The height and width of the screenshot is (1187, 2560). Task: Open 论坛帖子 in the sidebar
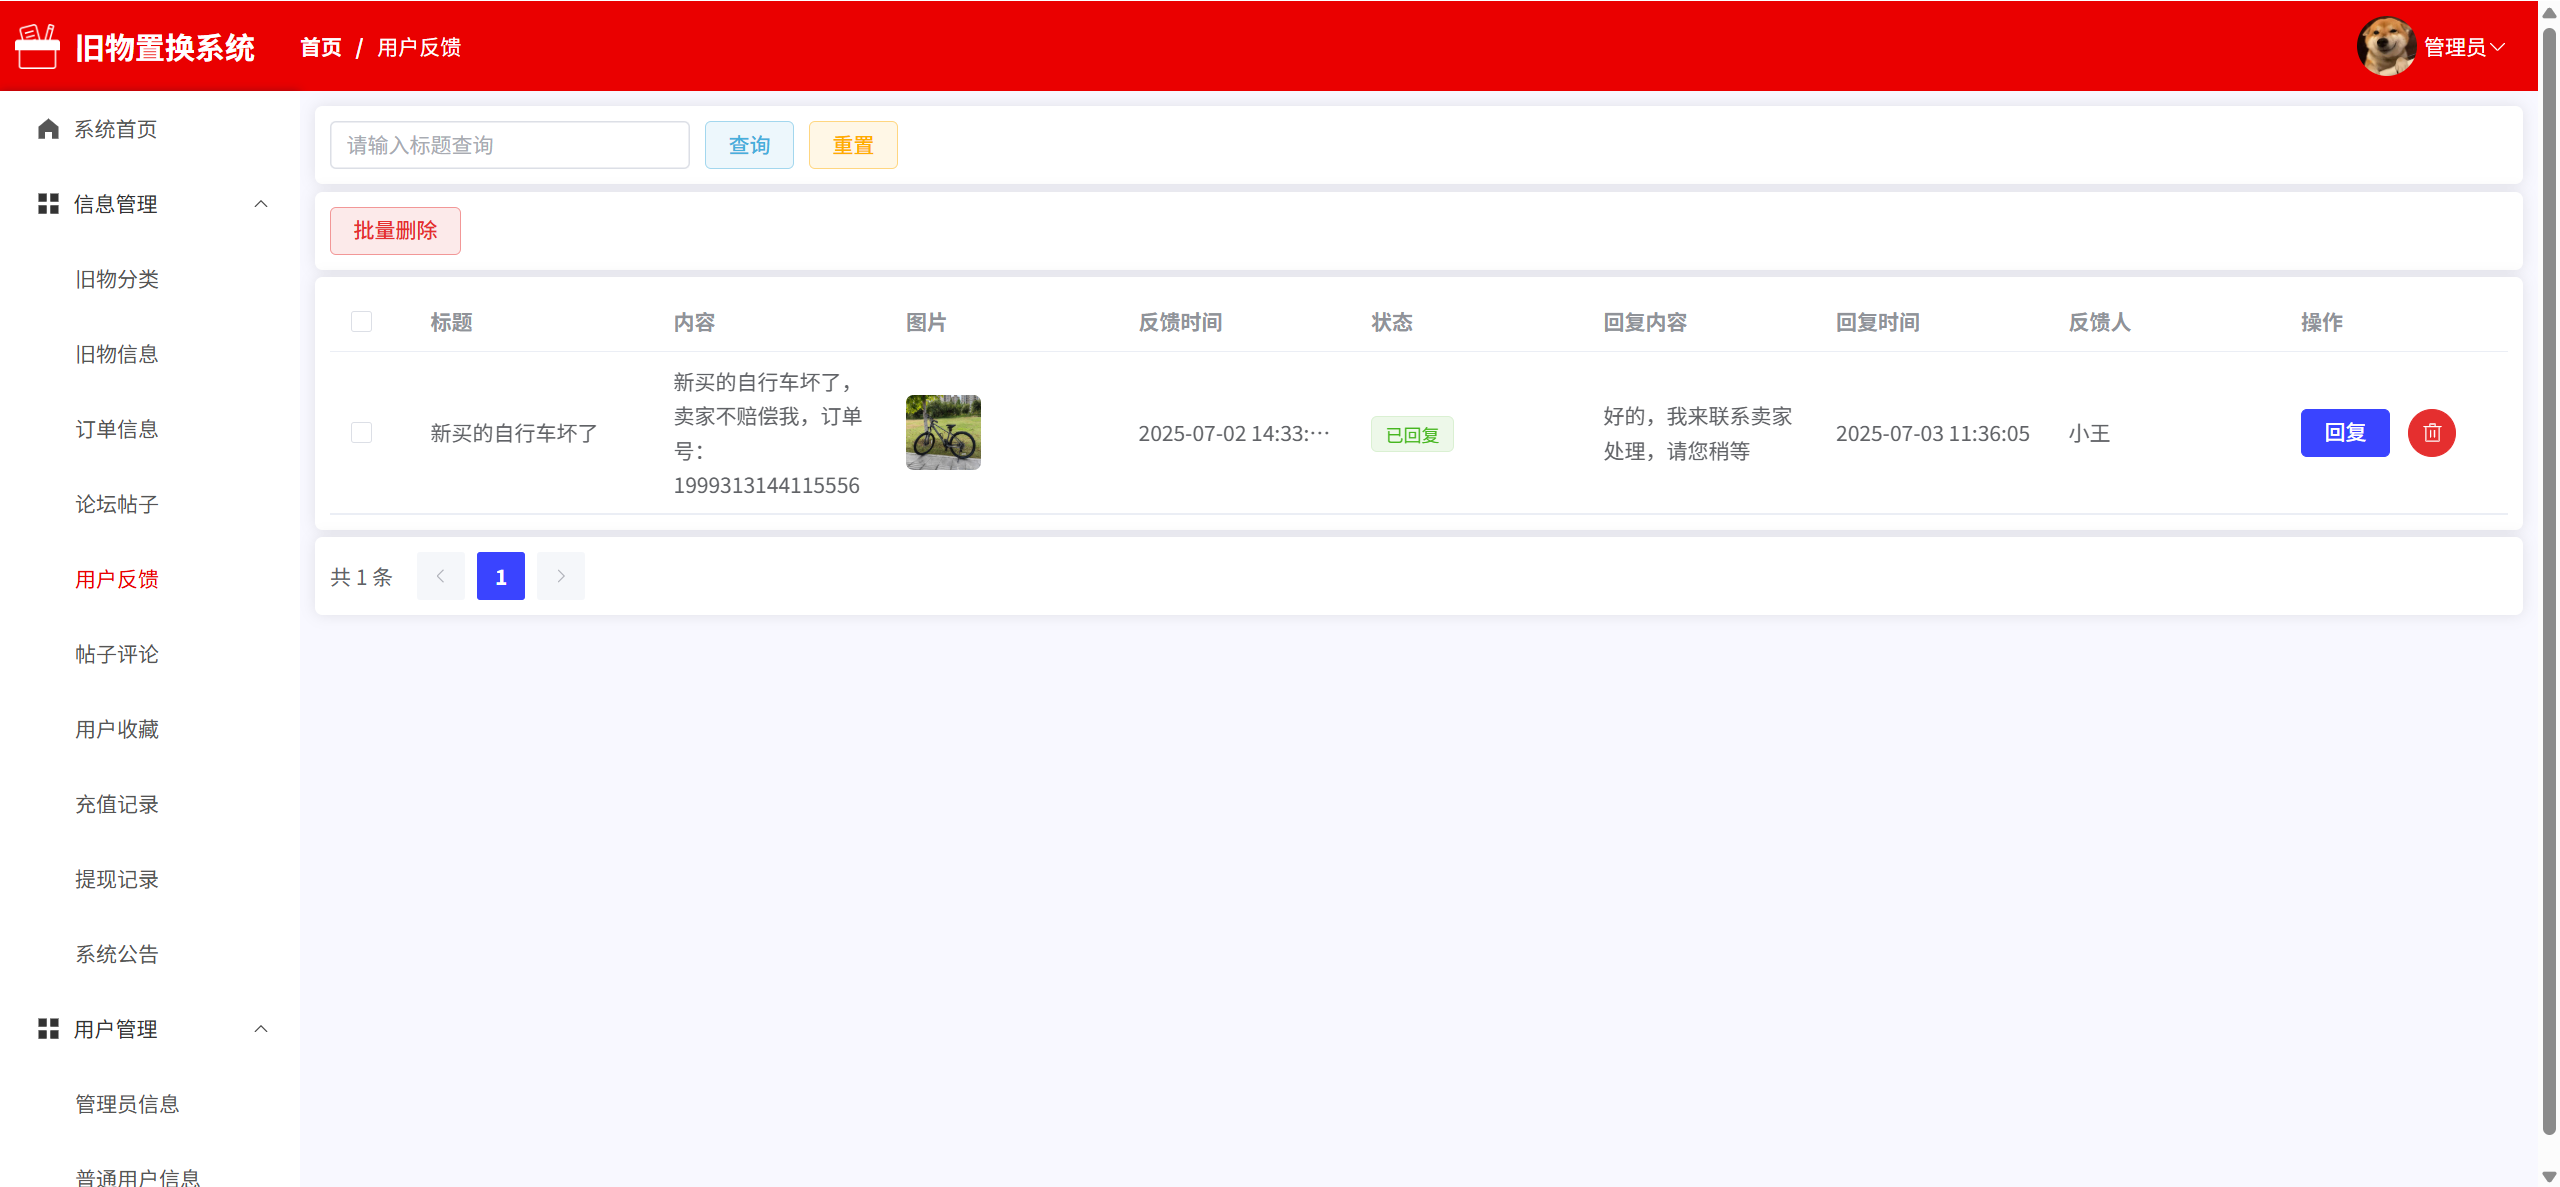click(x=117, y=504)
